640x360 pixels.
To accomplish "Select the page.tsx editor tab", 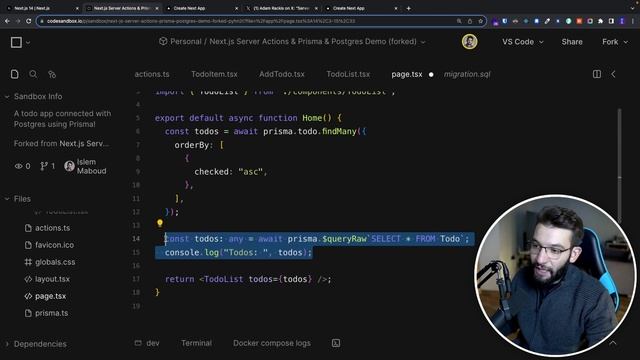I will [407, 74].
